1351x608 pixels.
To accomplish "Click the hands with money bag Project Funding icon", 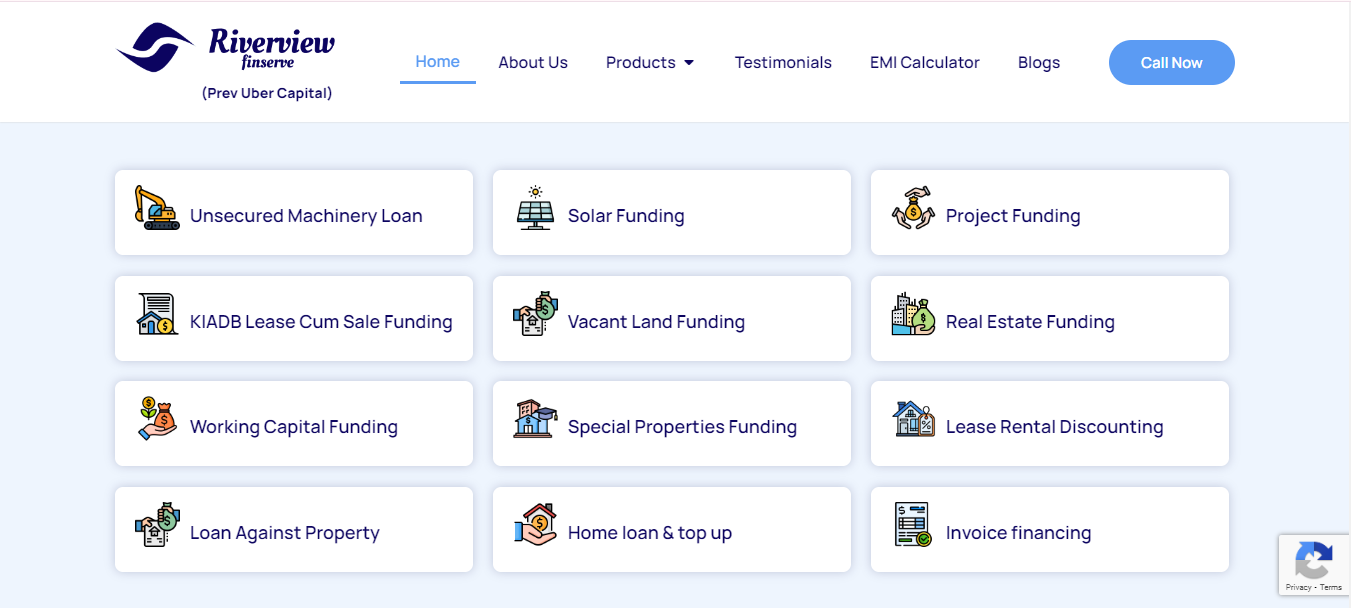I will [x=912, y=208].
